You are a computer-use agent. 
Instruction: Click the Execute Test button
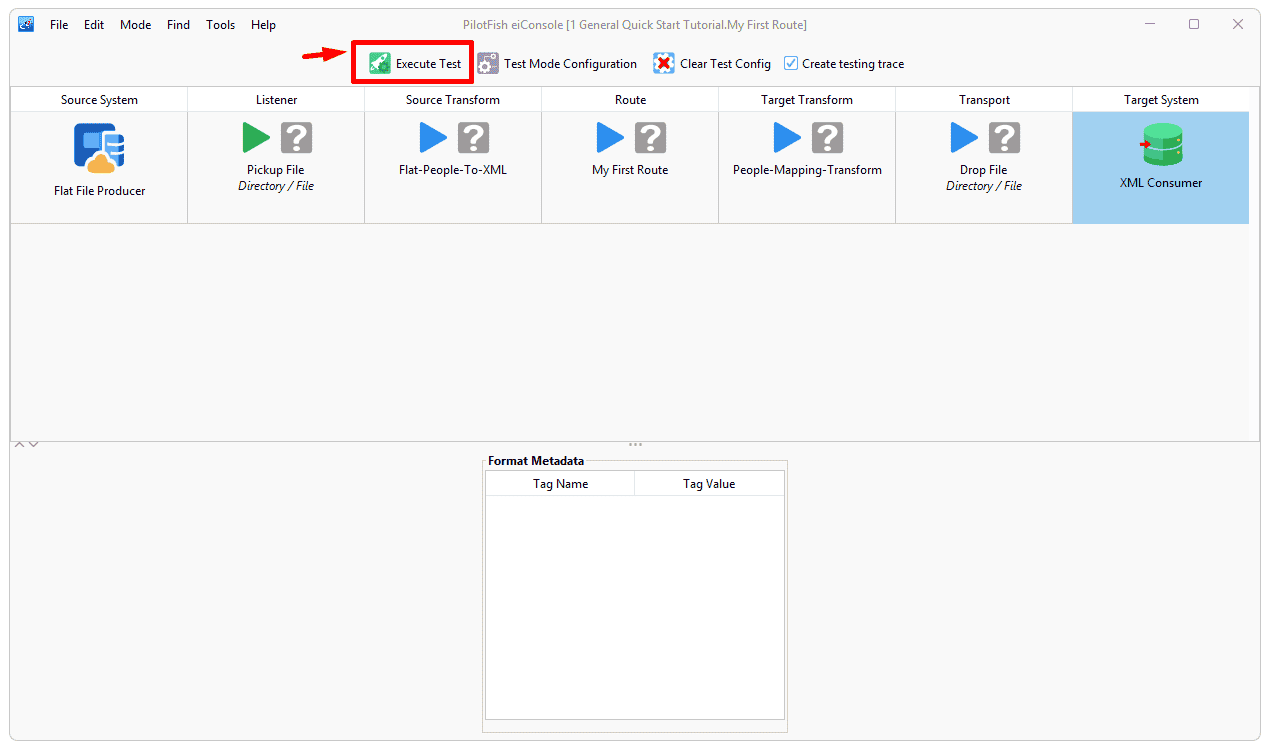(x=414, y=64)
